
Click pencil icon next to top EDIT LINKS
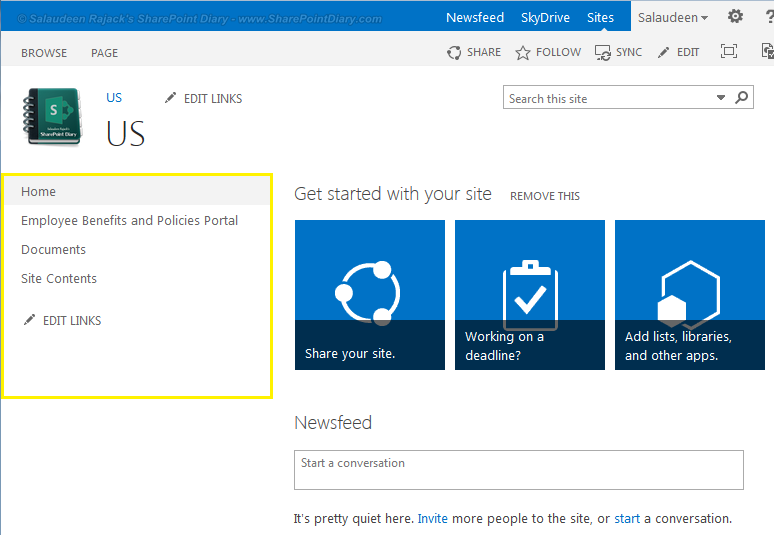170,98
